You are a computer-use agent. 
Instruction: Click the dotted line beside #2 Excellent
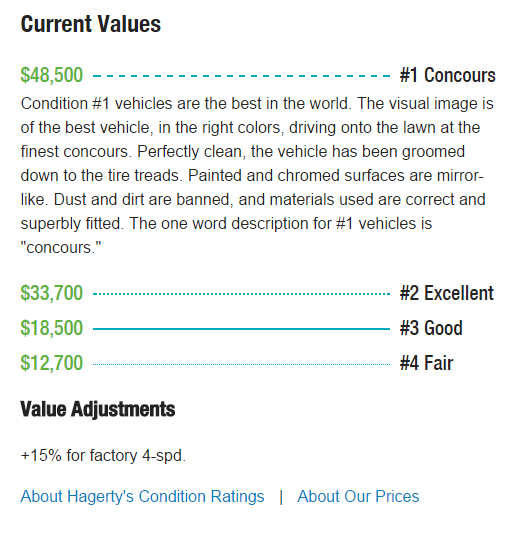242,294
